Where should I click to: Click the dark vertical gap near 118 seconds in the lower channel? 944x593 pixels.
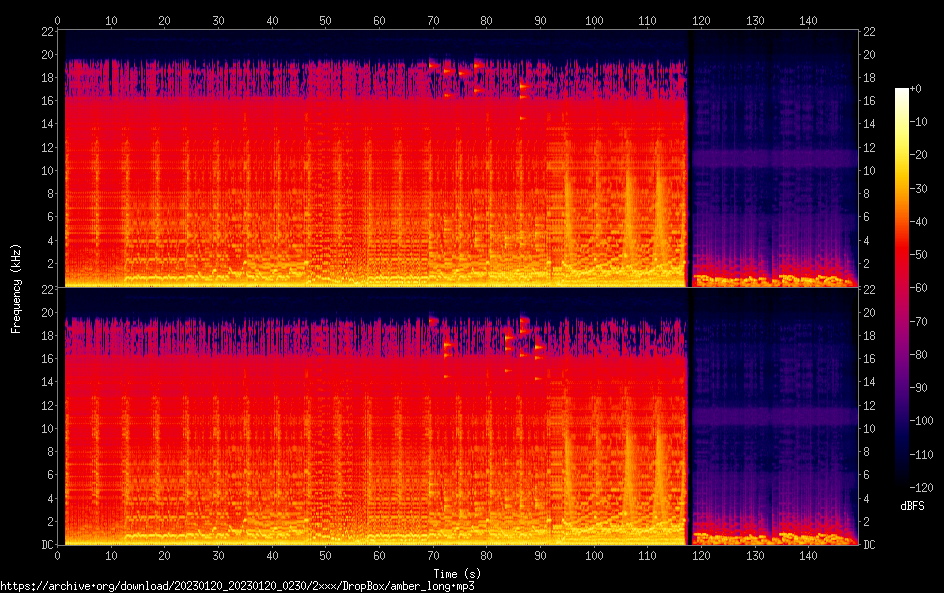[689, 420]
